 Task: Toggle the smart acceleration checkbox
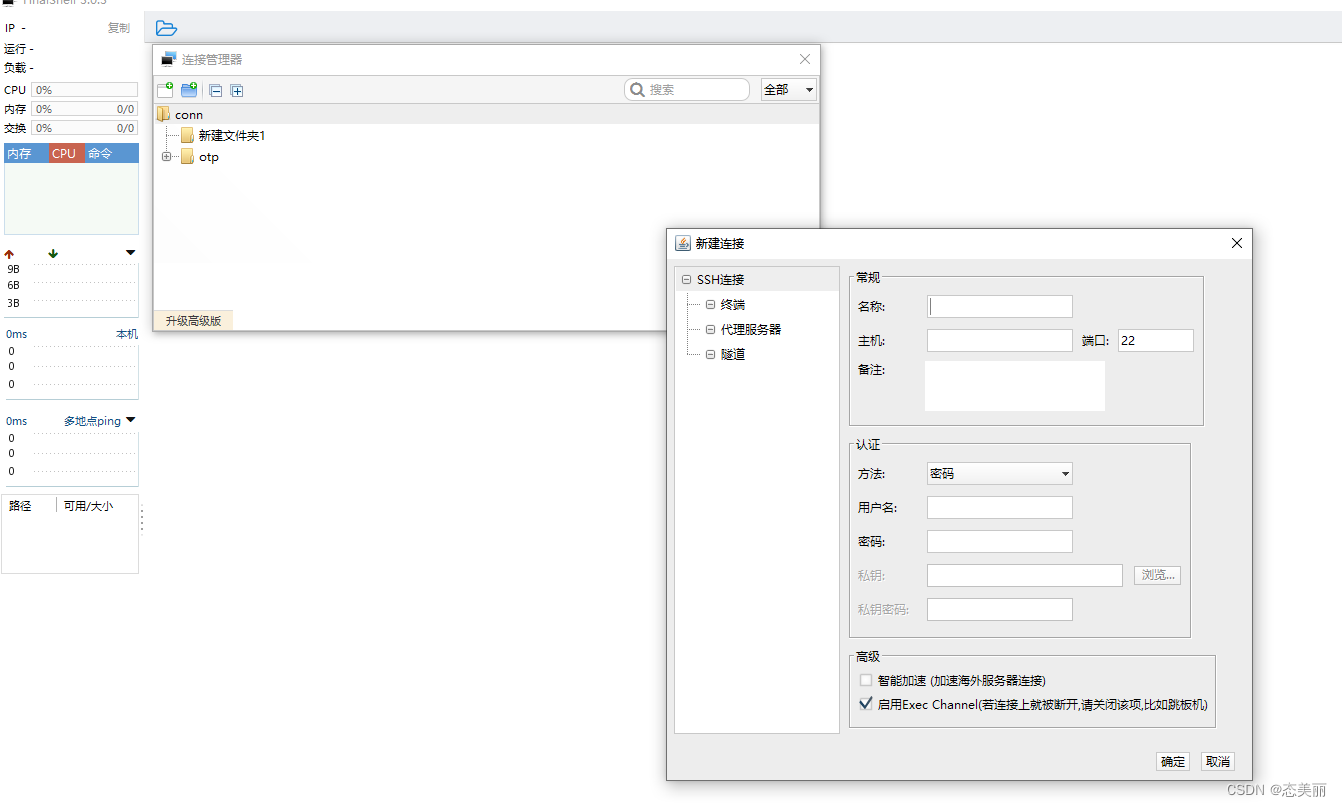(866, 680)
